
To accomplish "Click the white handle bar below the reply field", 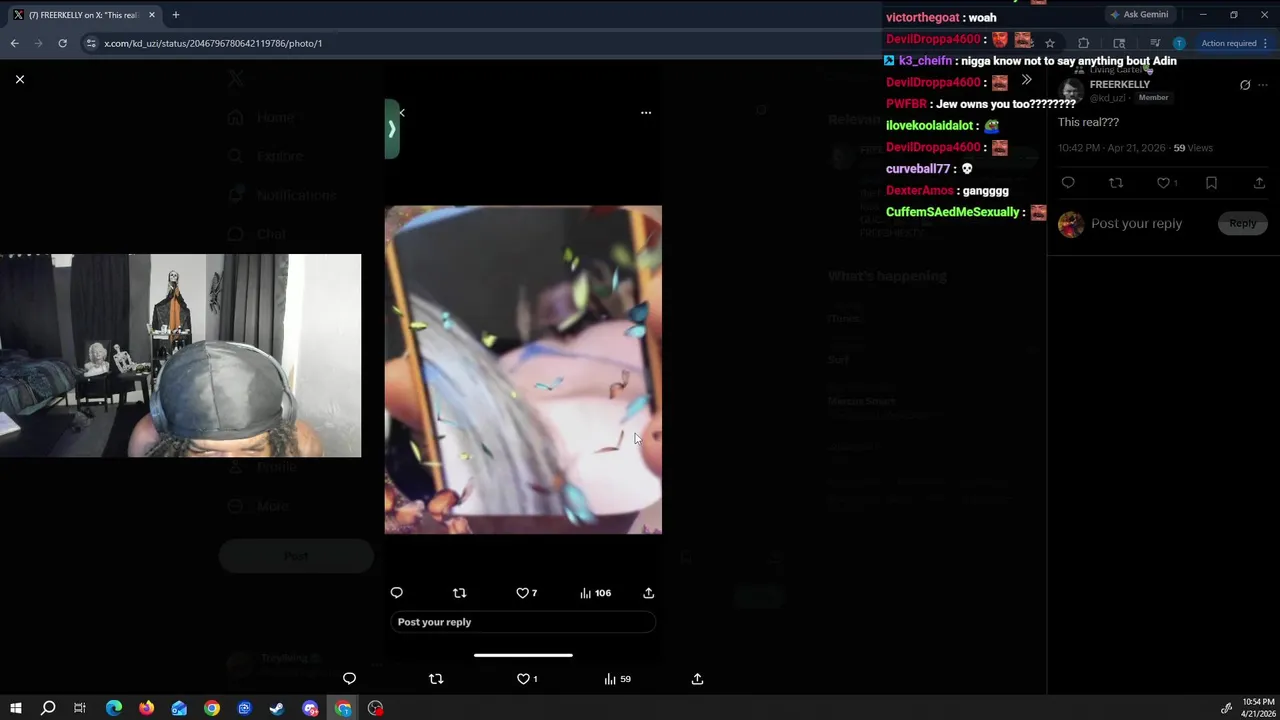I will pyautogui.click(x=523, y=656).
